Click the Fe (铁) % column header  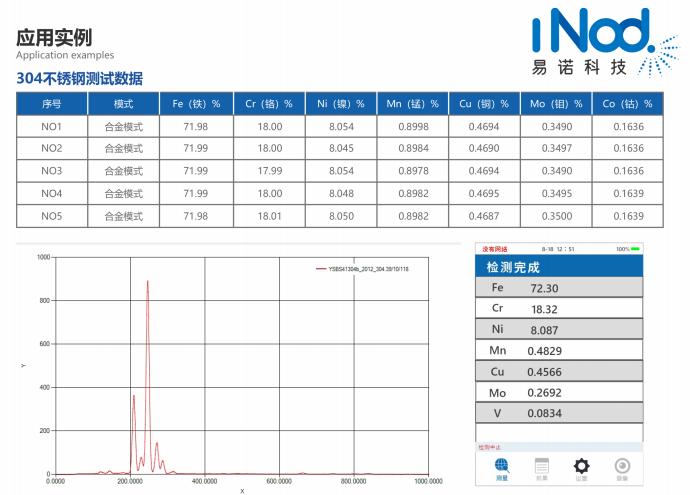pyautogui.click(x=196, y=104)
